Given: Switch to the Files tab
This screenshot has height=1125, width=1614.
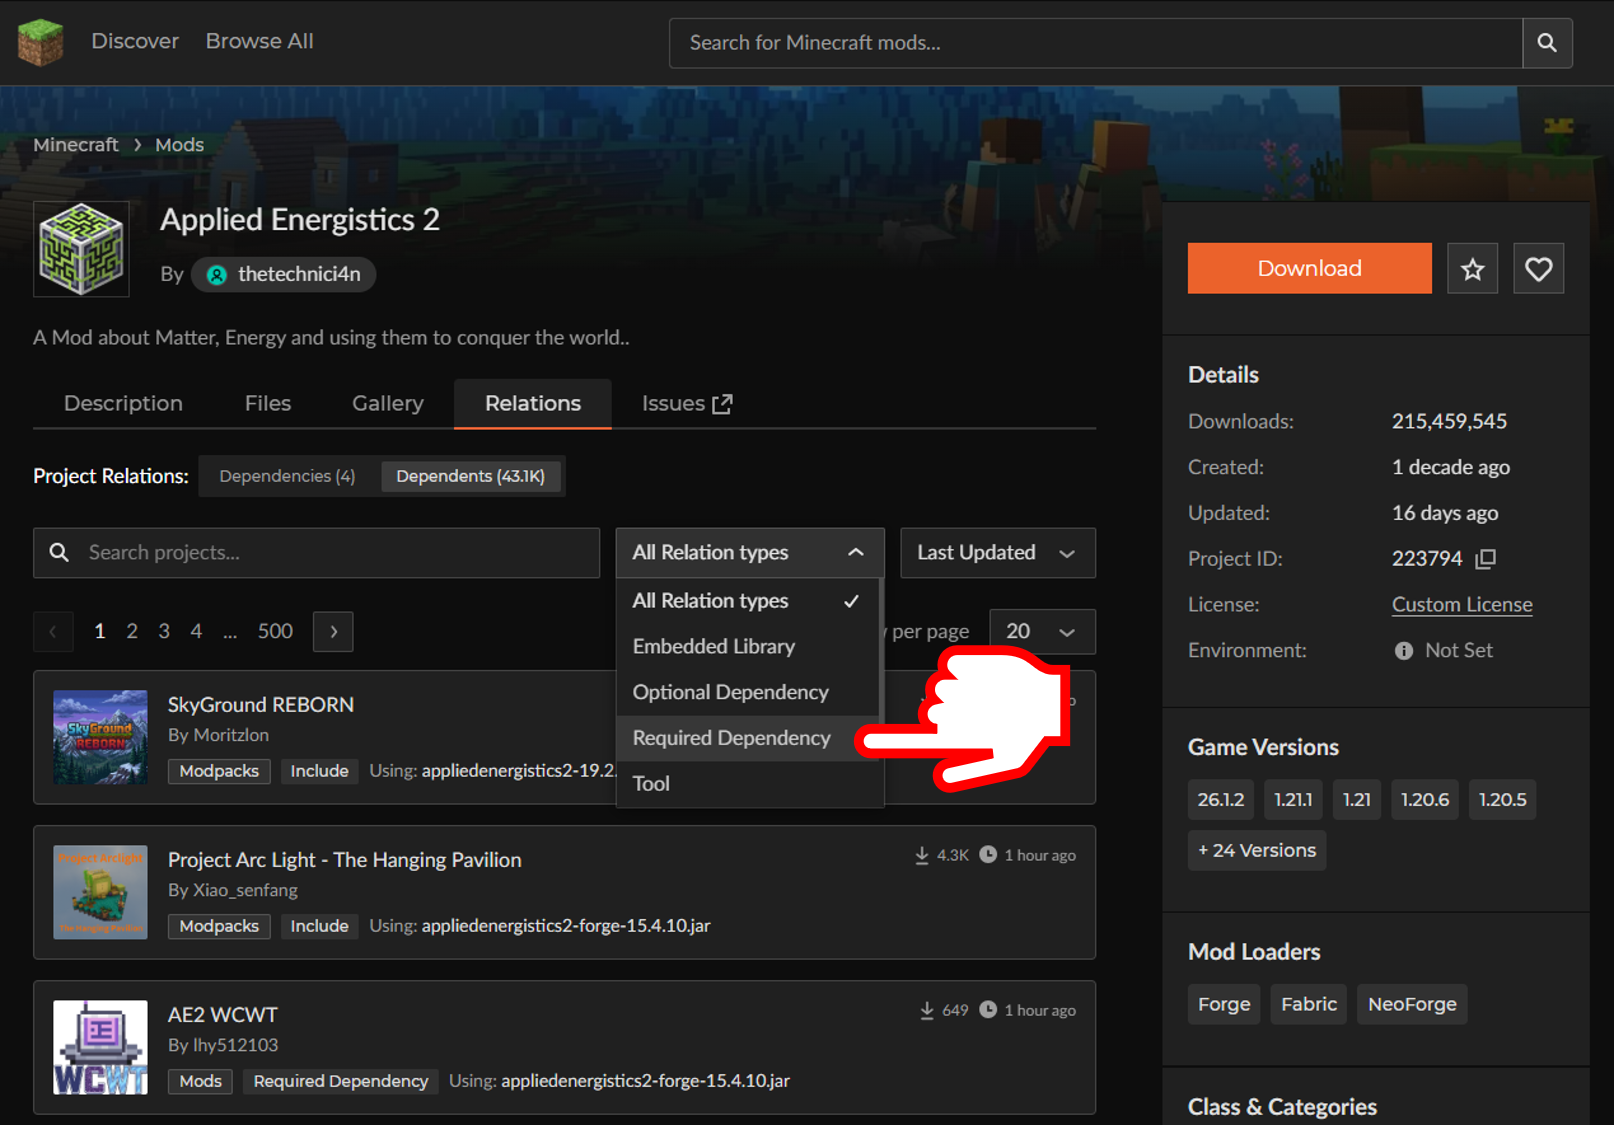Looking at the screenshot, I should click(x=268, y=404).
